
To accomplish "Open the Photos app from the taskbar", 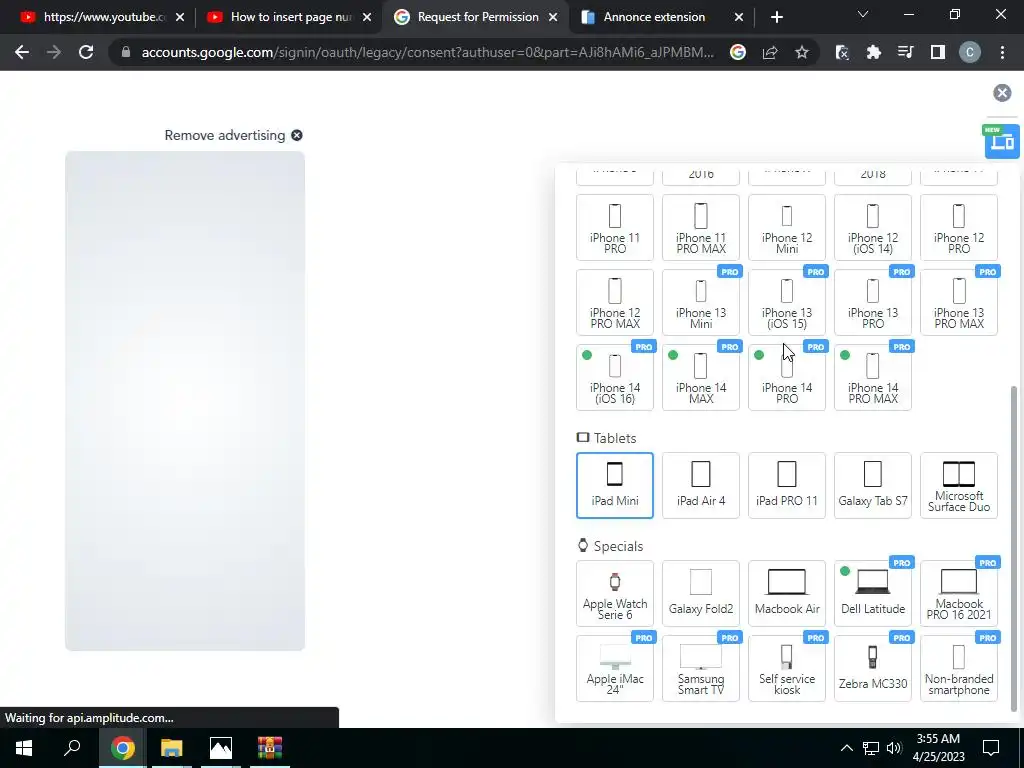I will coord(221,748).
